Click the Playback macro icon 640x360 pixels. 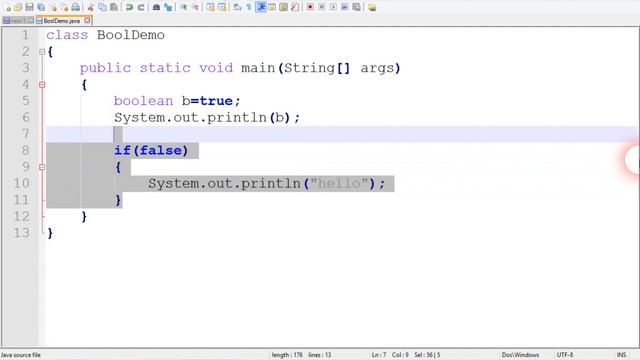click(333, 7)
